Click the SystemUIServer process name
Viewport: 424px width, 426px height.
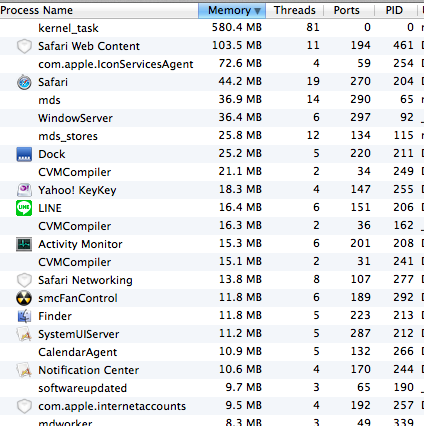(x=79, y=334)
